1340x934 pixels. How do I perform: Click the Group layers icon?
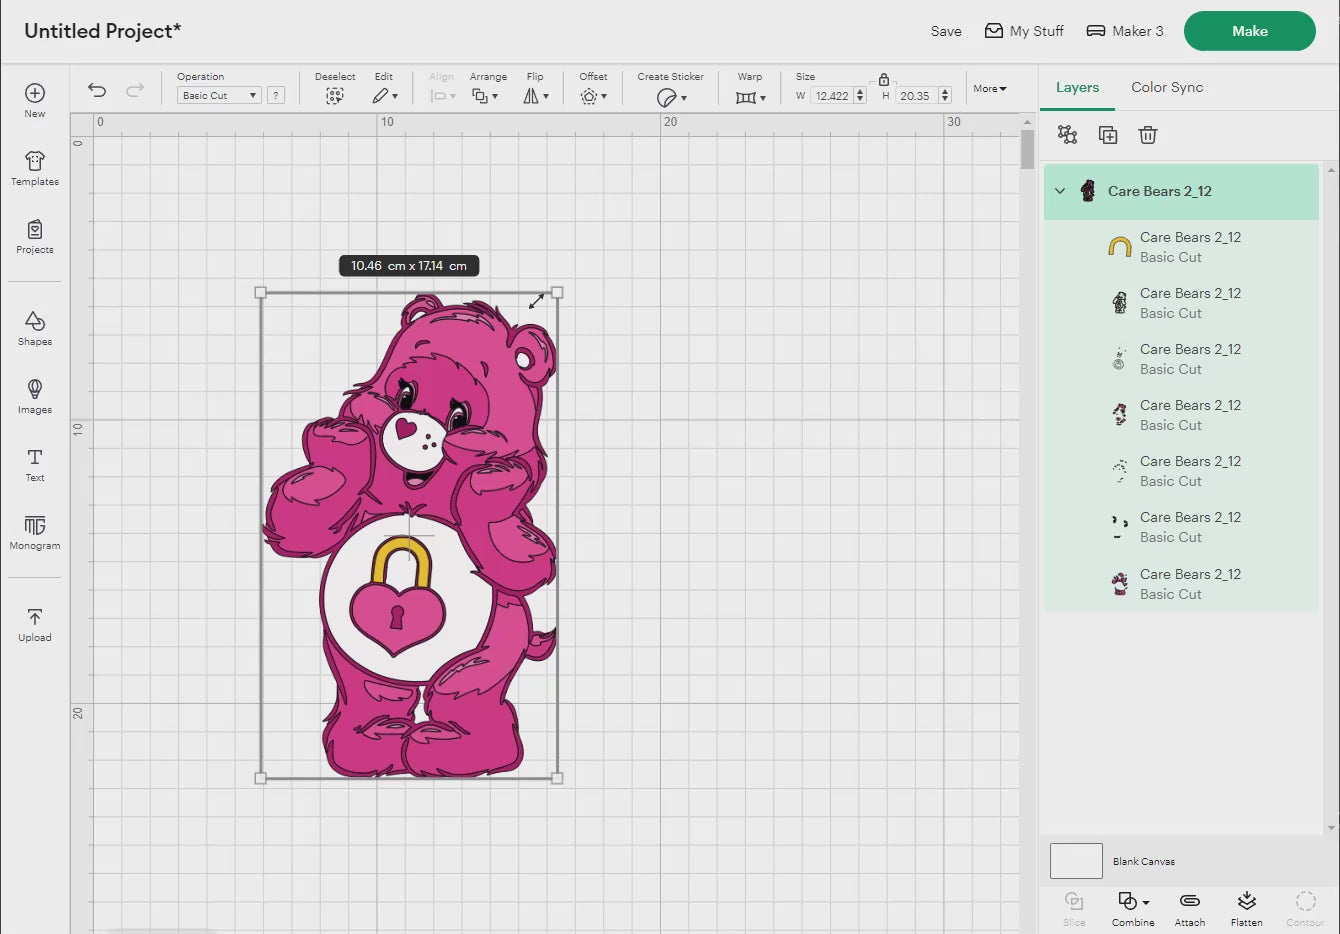click(x=1067, y=135)
